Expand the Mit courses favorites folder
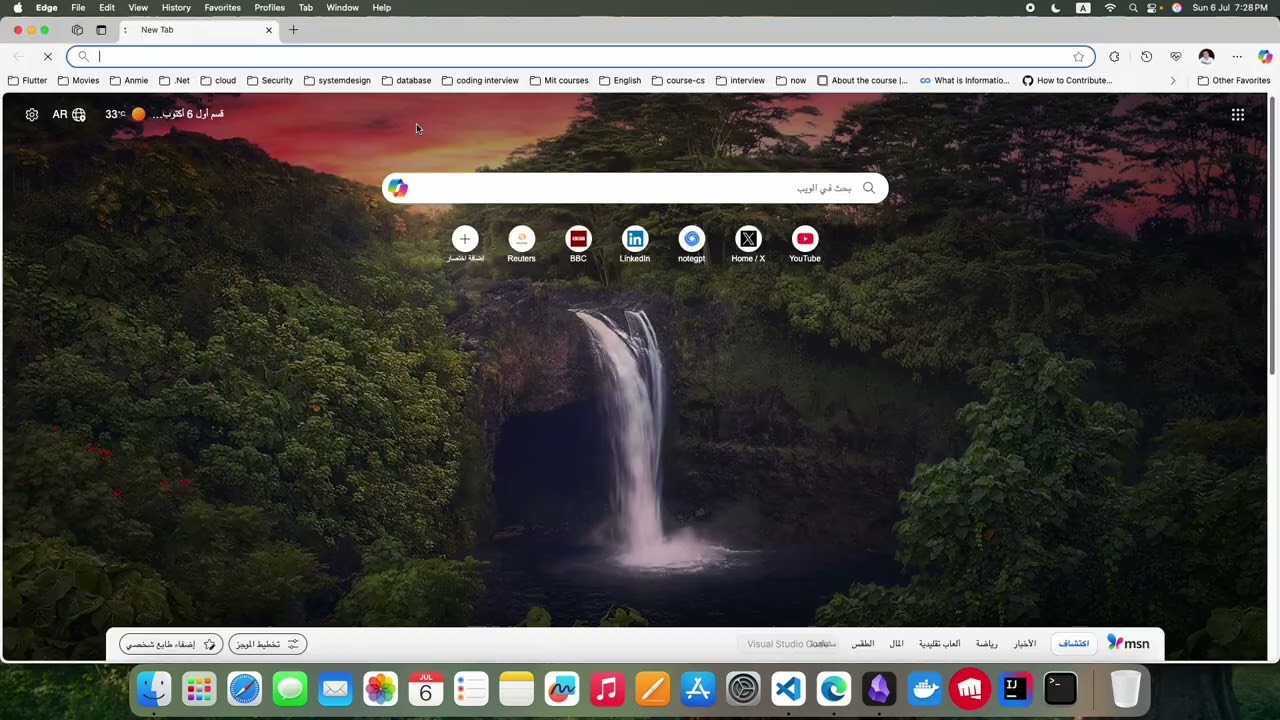Image resolution: width=1280 pixels, height=720 pixels. click(559, 80)
